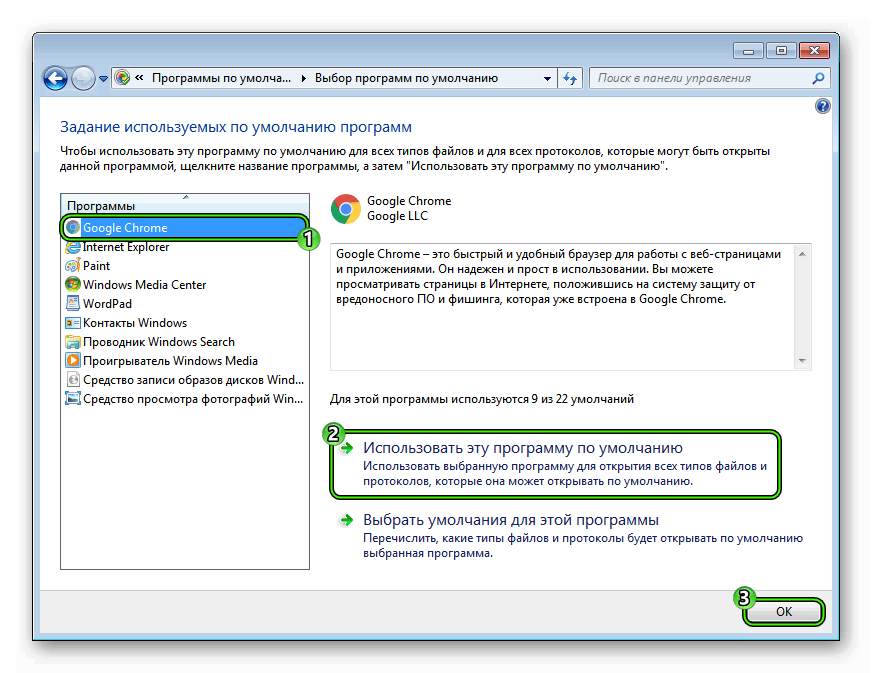This screenshot has height=673, width=872.
Task: Click the Windows Contacts card icon
Action: (73, 323)
